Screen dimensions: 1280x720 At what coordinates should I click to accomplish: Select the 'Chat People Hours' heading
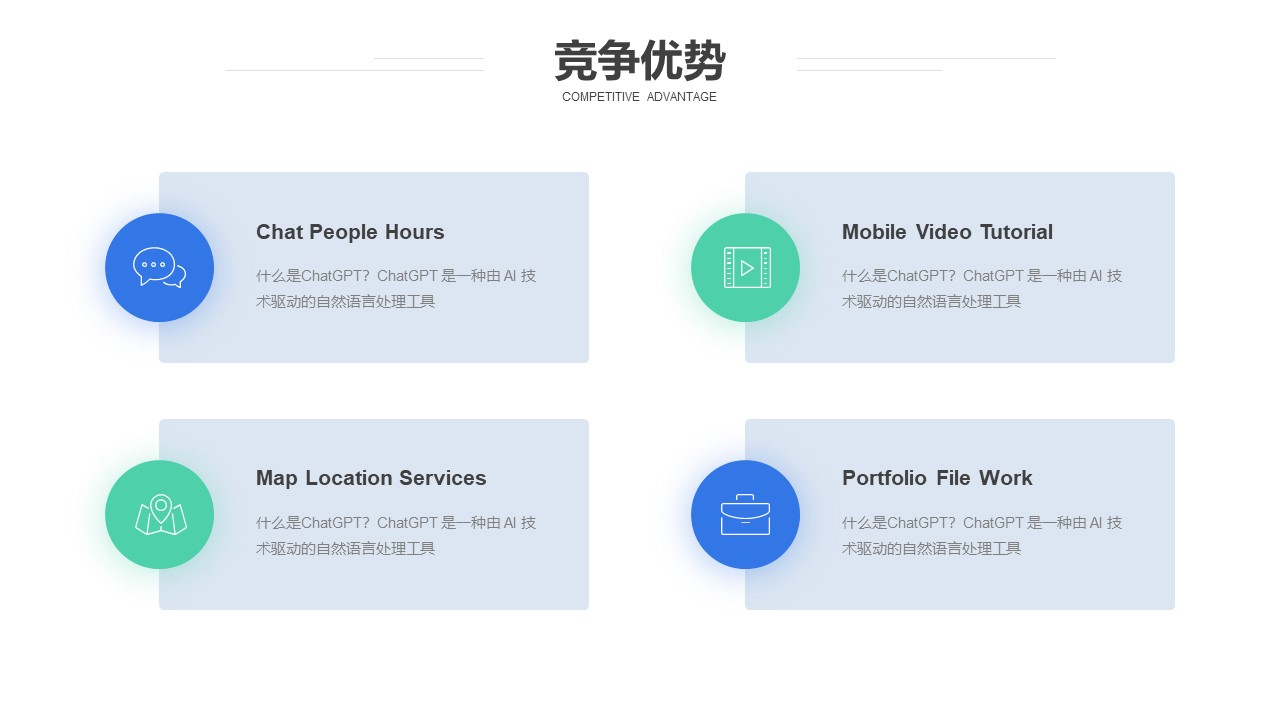(x=350, y=232)
